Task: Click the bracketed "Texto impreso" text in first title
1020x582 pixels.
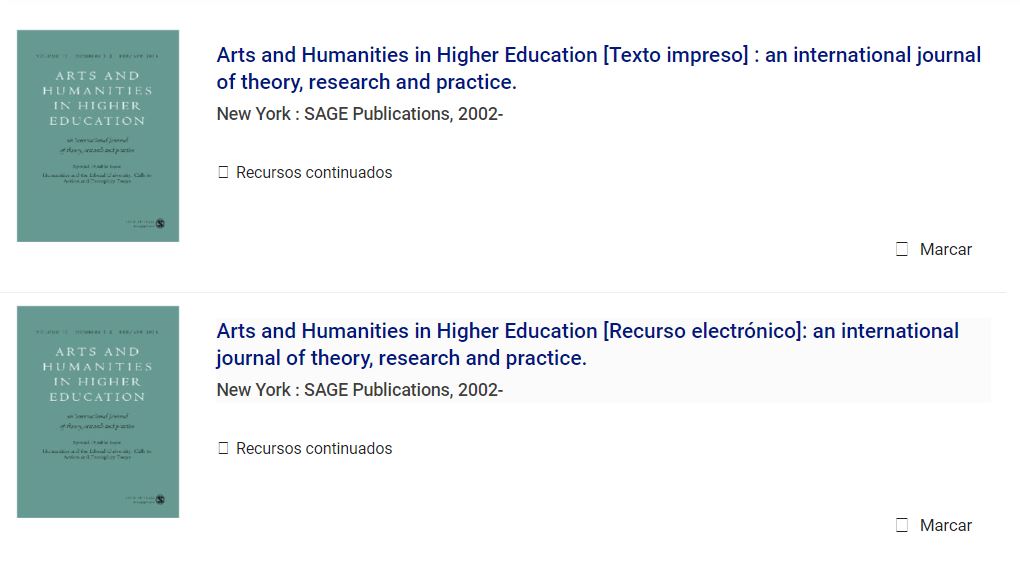Action: [676, 55]
